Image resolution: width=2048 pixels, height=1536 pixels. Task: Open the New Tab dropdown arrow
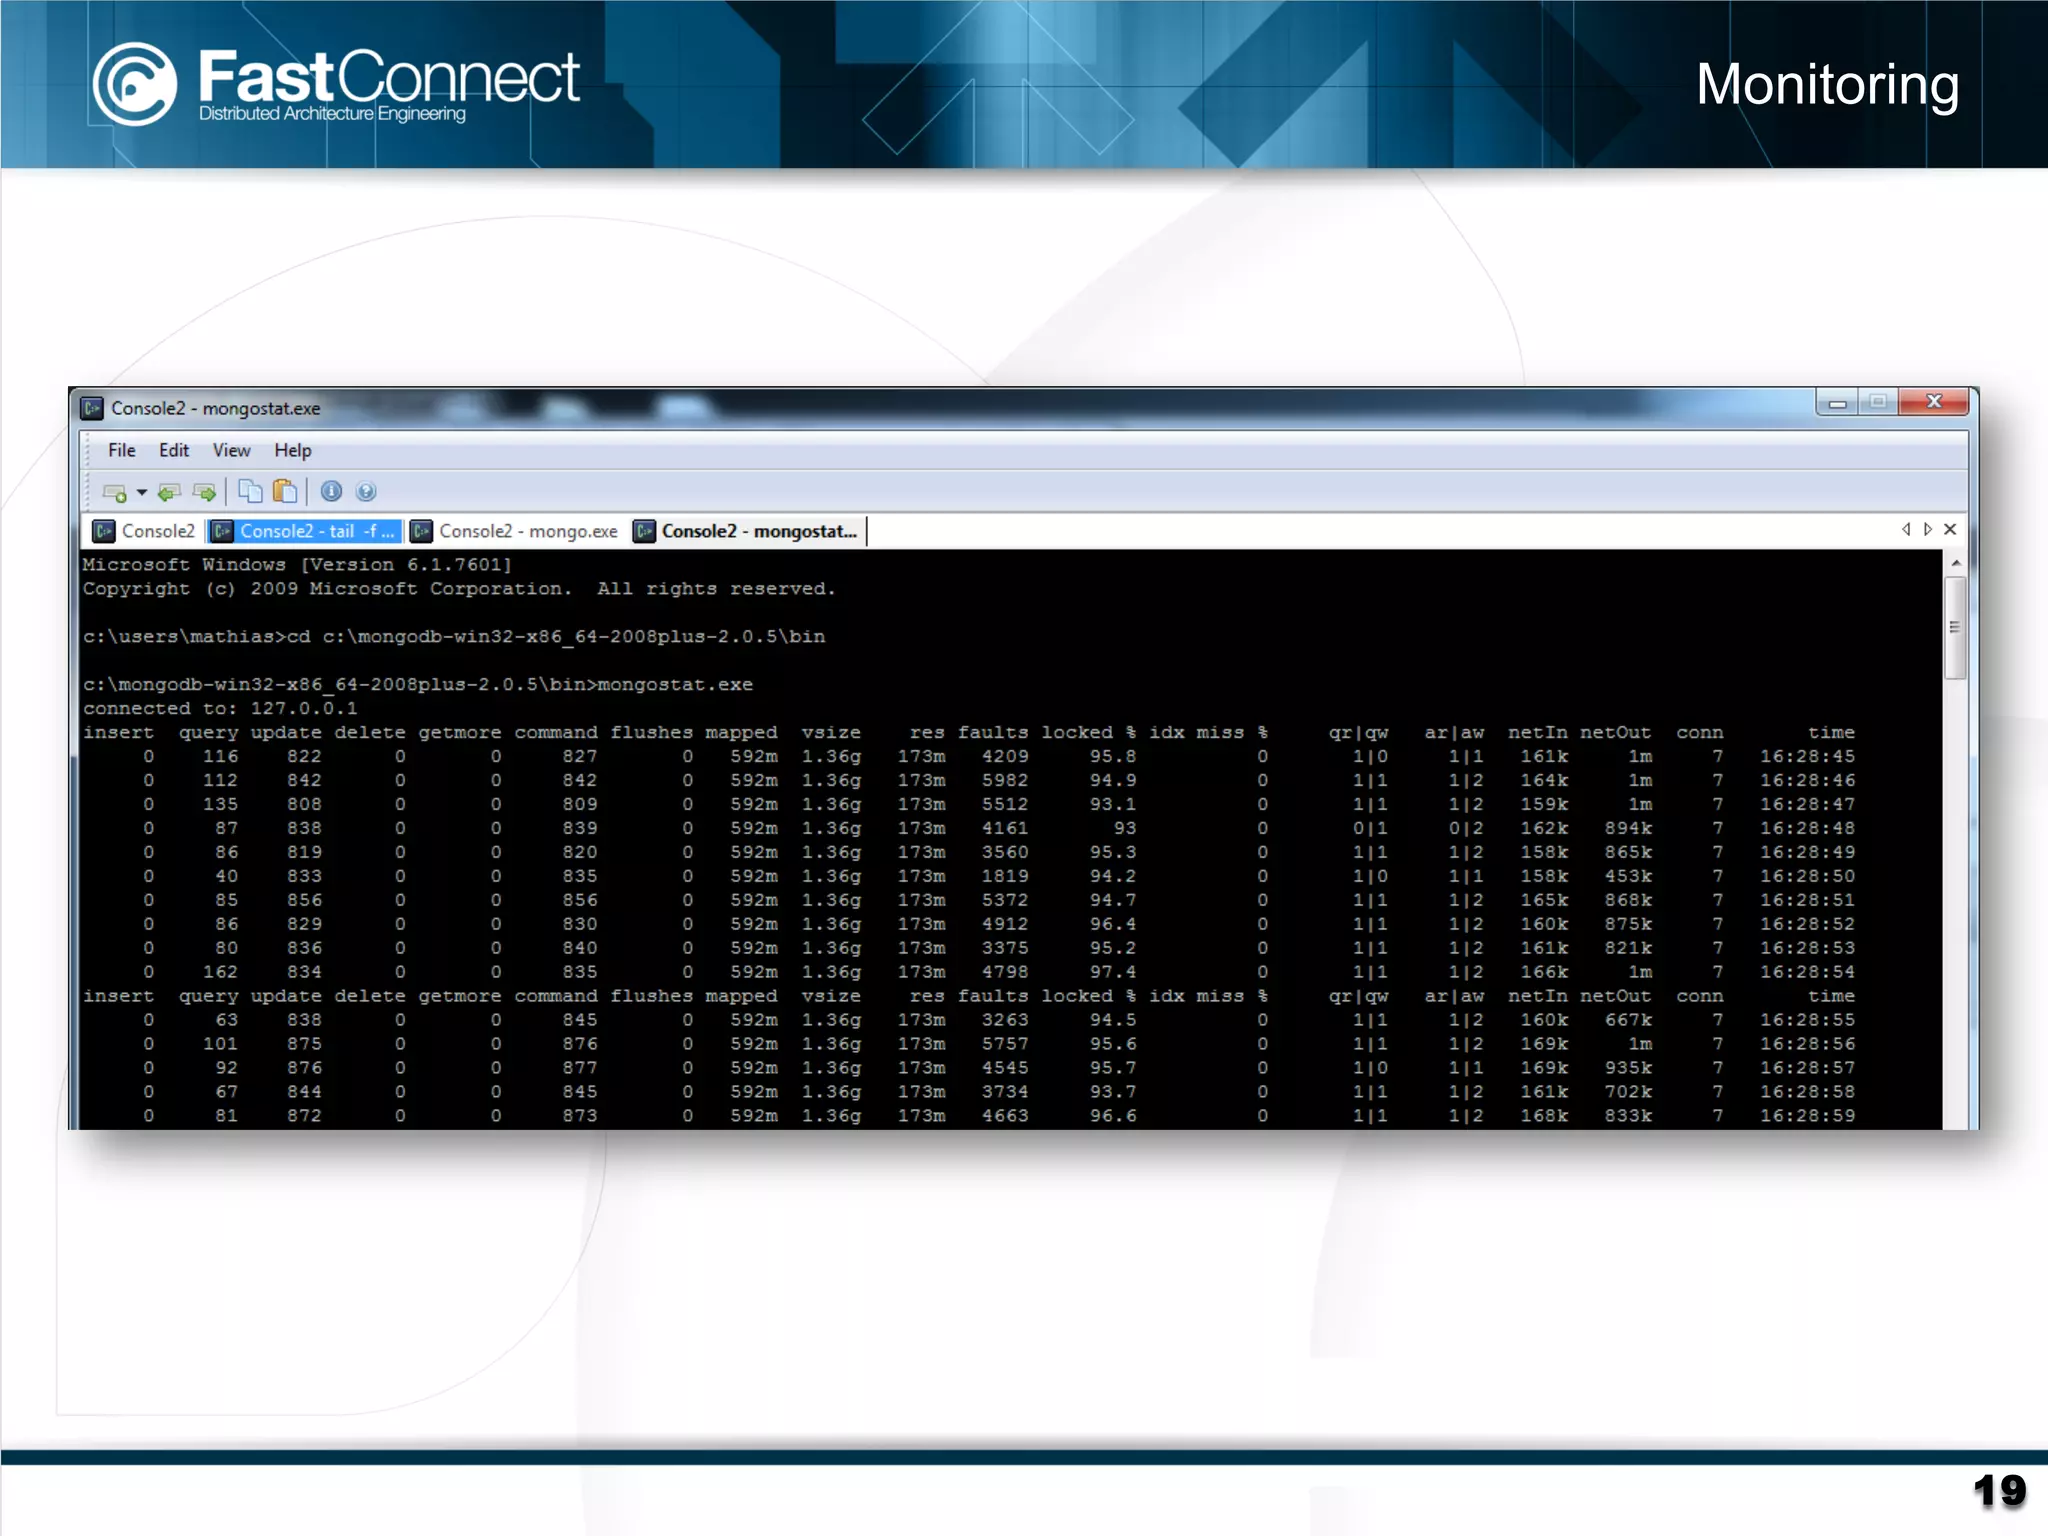tap(141, 492)
